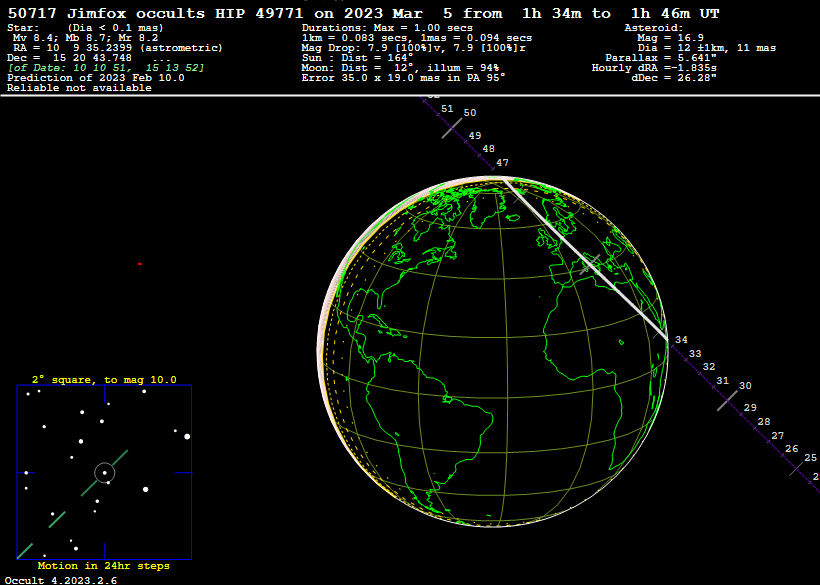Click the "Motion in 24hr steps" caption
This screenshot has width=820, height=585.
coord(104,566)
